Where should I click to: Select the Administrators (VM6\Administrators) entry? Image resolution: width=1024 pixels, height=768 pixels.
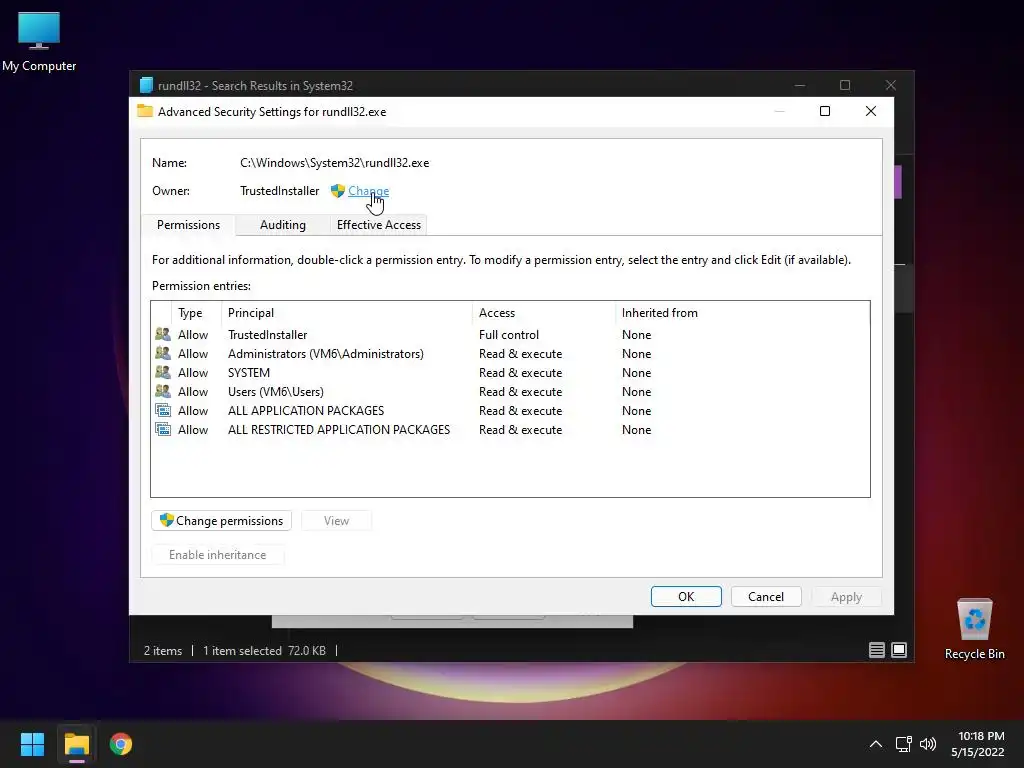pos(510,353)
